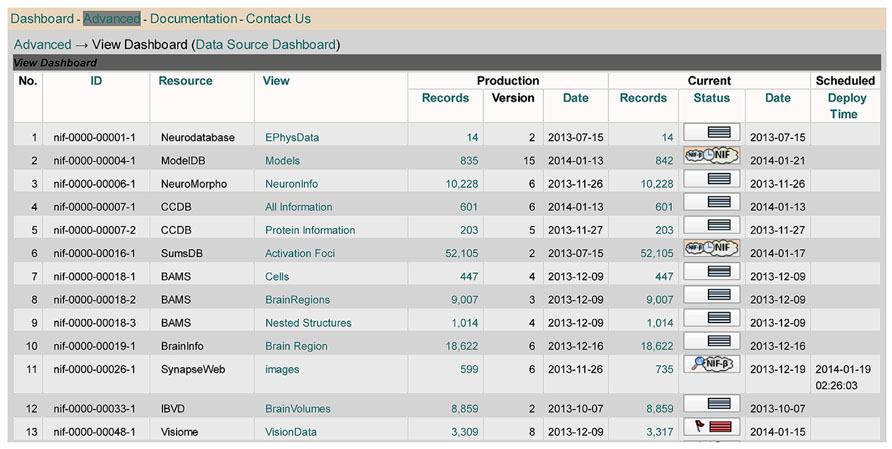Sort by Current Records header
Screen dimensions: 892x449
[643, 98]
